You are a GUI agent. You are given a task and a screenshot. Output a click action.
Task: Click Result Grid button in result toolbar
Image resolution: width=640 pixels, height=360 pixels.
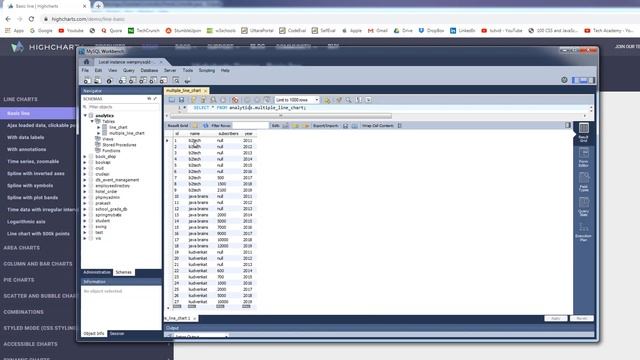coord(178,126)
